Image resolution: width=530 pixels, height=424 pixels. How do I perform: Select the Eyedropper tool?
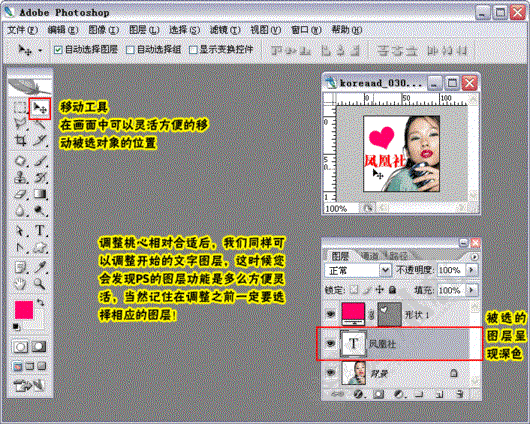pos(40,267)
